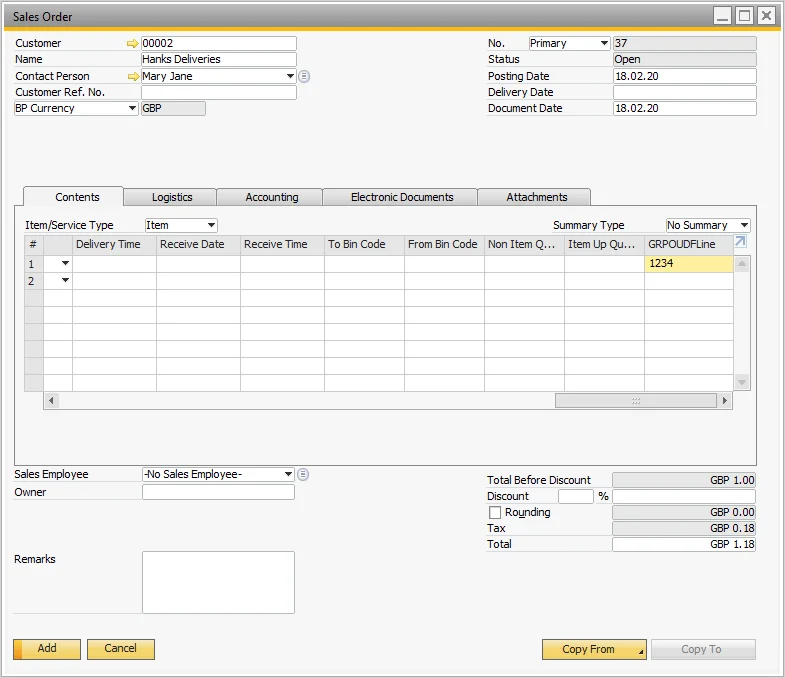Open Sales Employee details icon
The height and width of the screenshot is (678, 785).
click(x=303, y=474)
